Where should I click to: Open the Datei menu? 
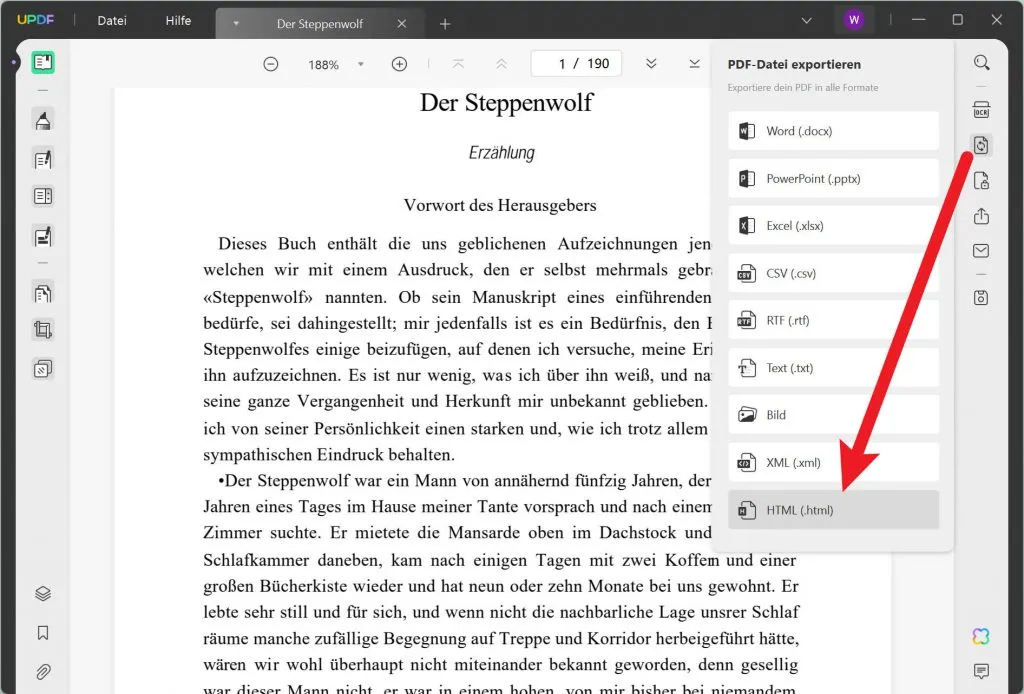111,19
